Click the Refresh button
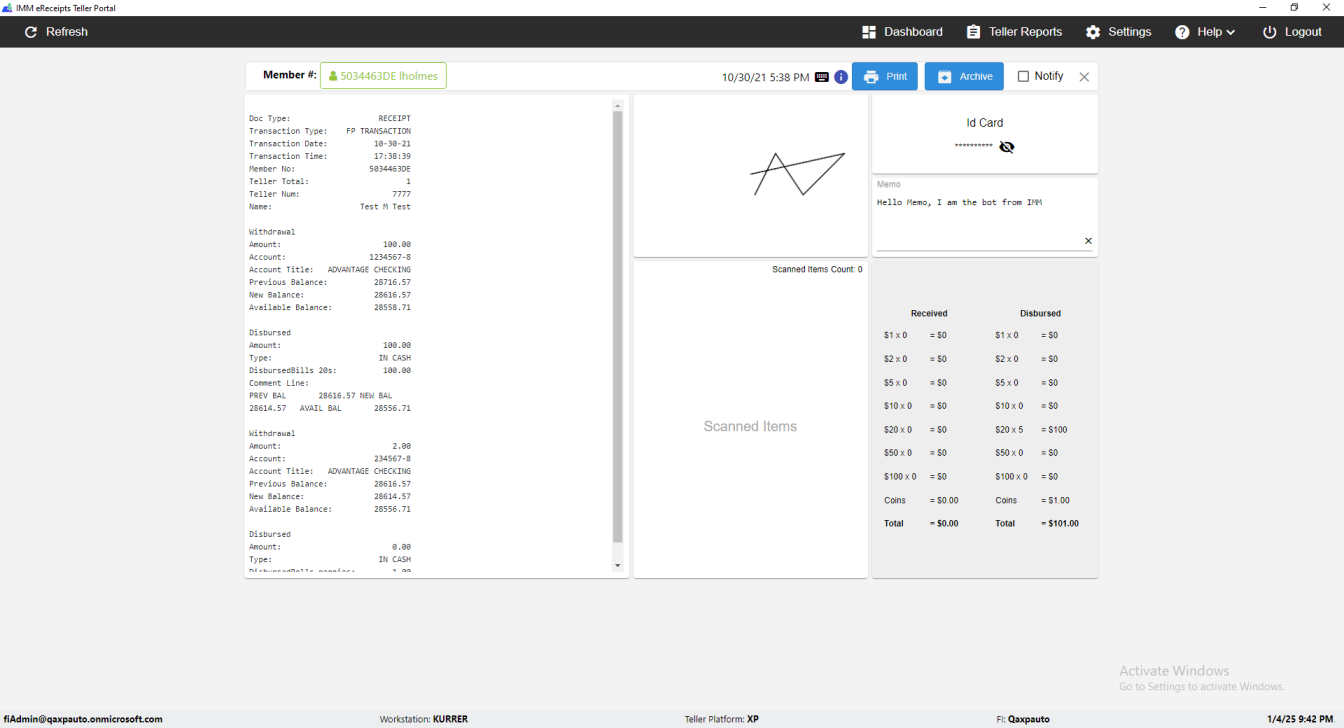Image resolution: width=1344 pixels, height=728 pixels. click(x=56, y=32)
